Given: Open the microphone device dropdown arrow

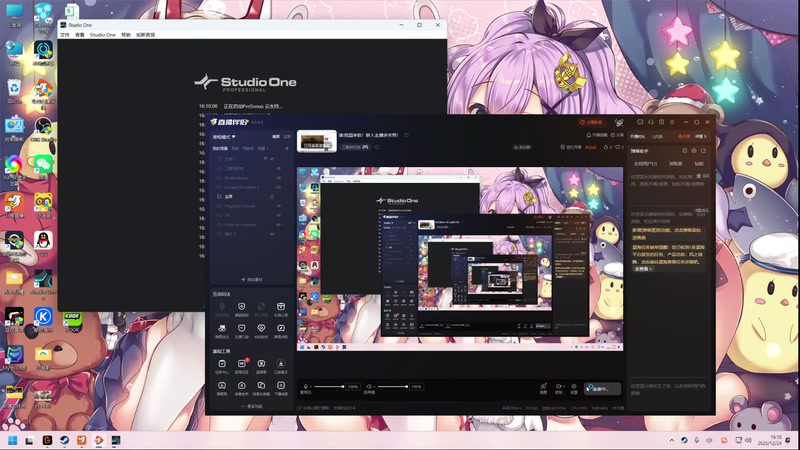Looking at the screenshot, I should click(310, 387).
